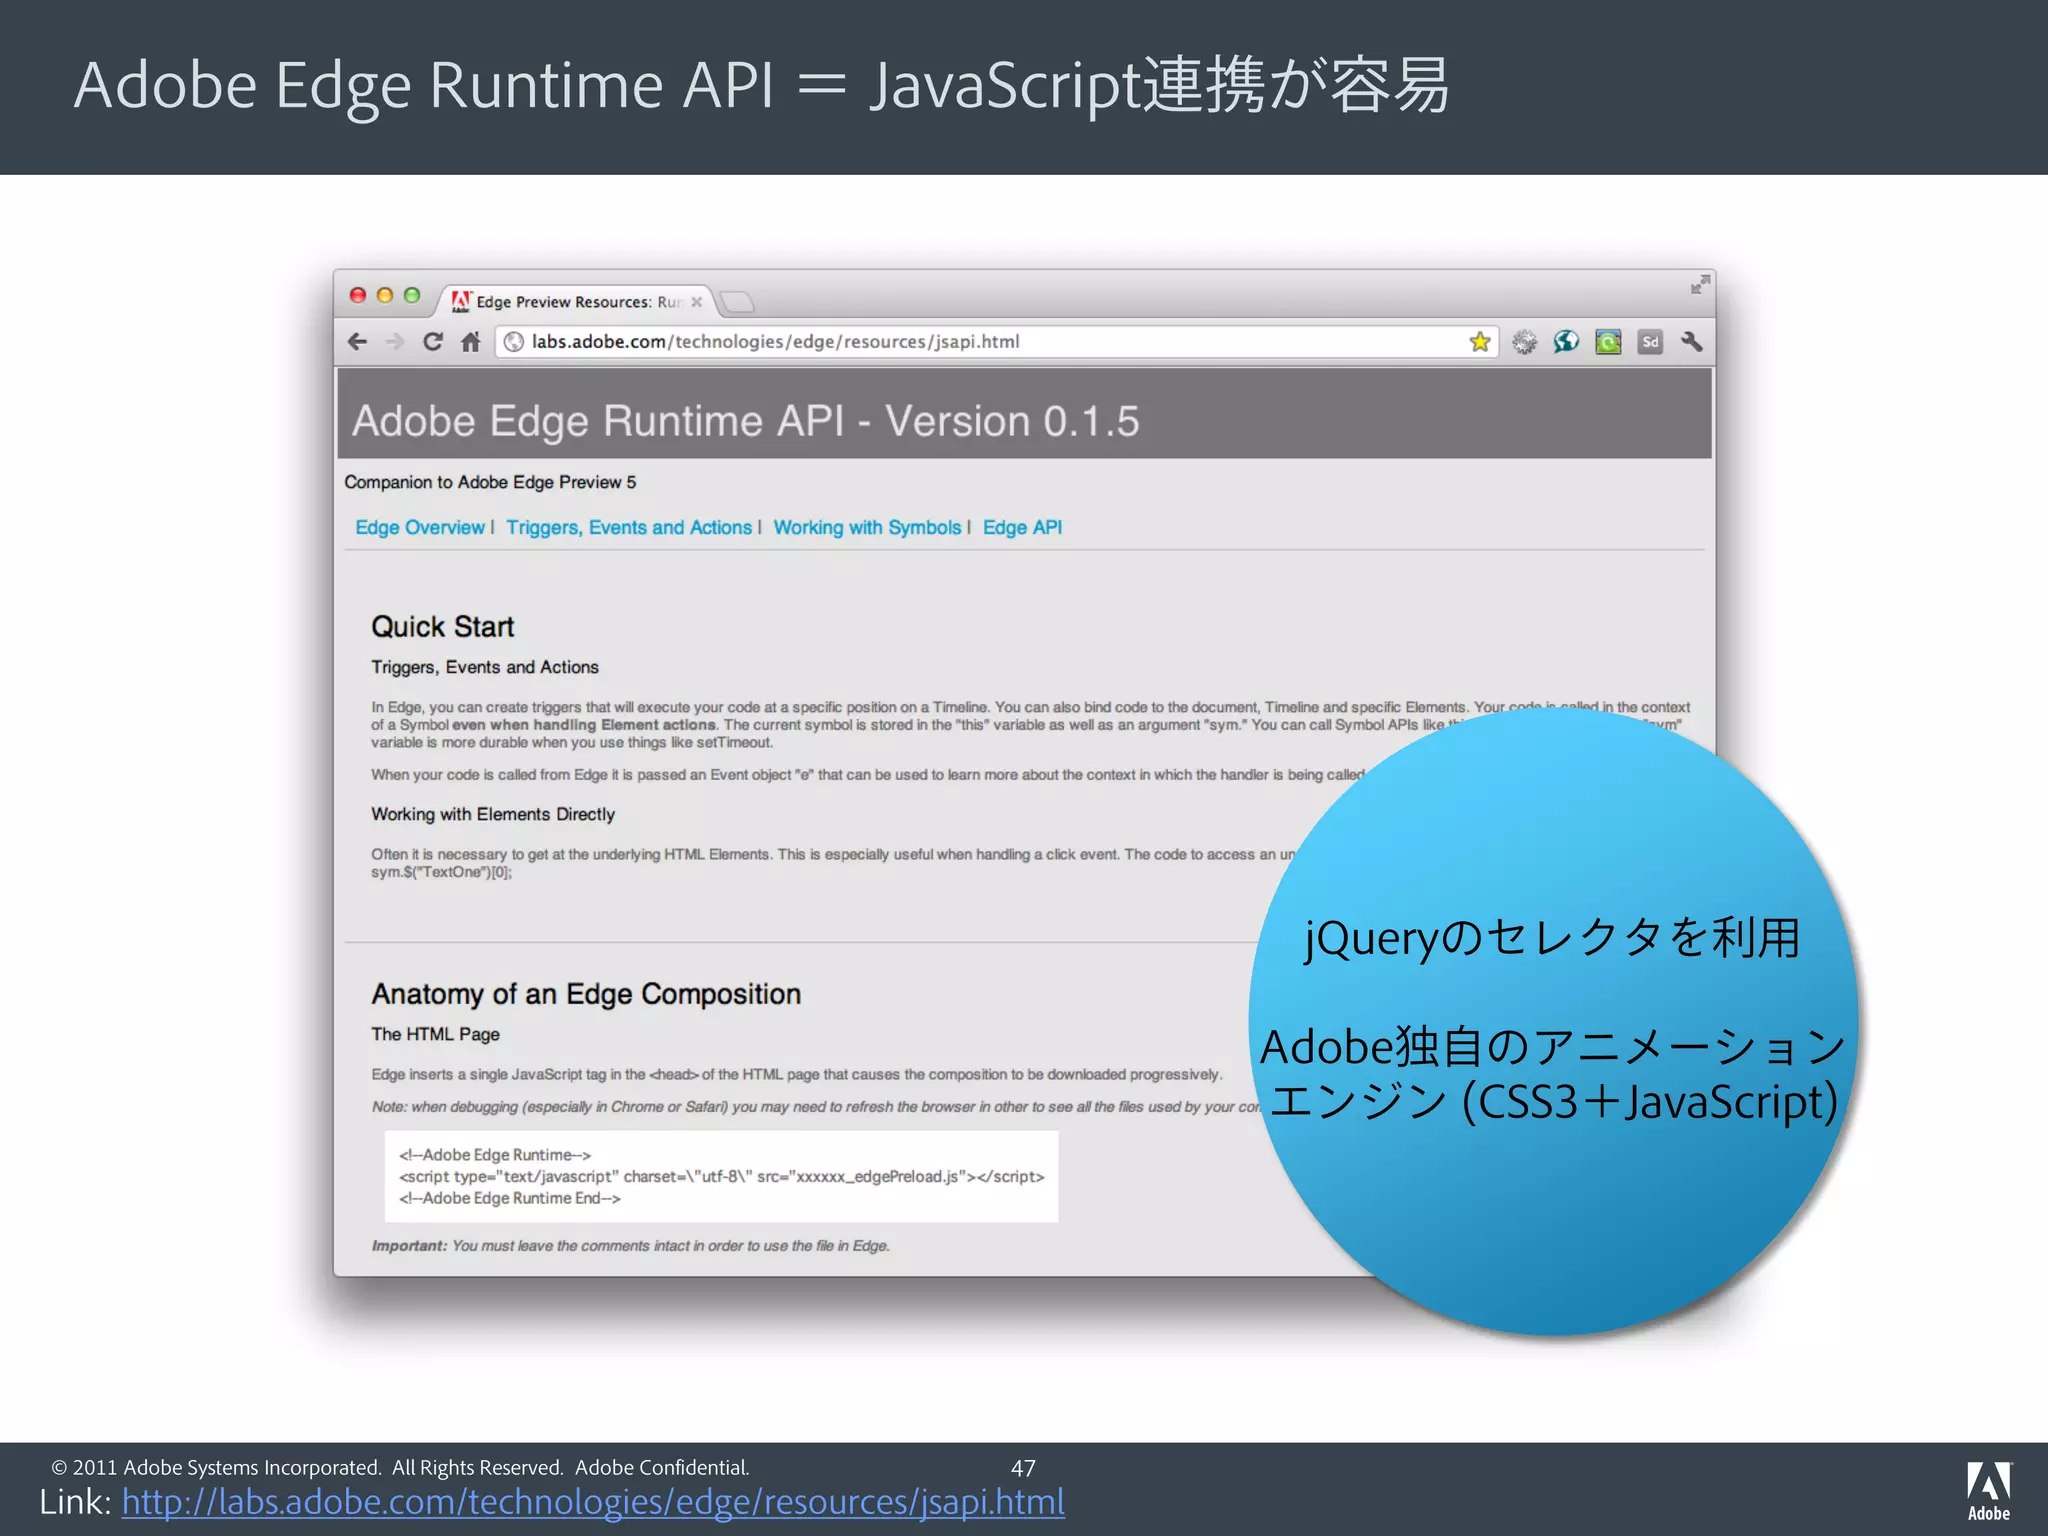Click the green extension icon in toolbar

coord(1608,342)
